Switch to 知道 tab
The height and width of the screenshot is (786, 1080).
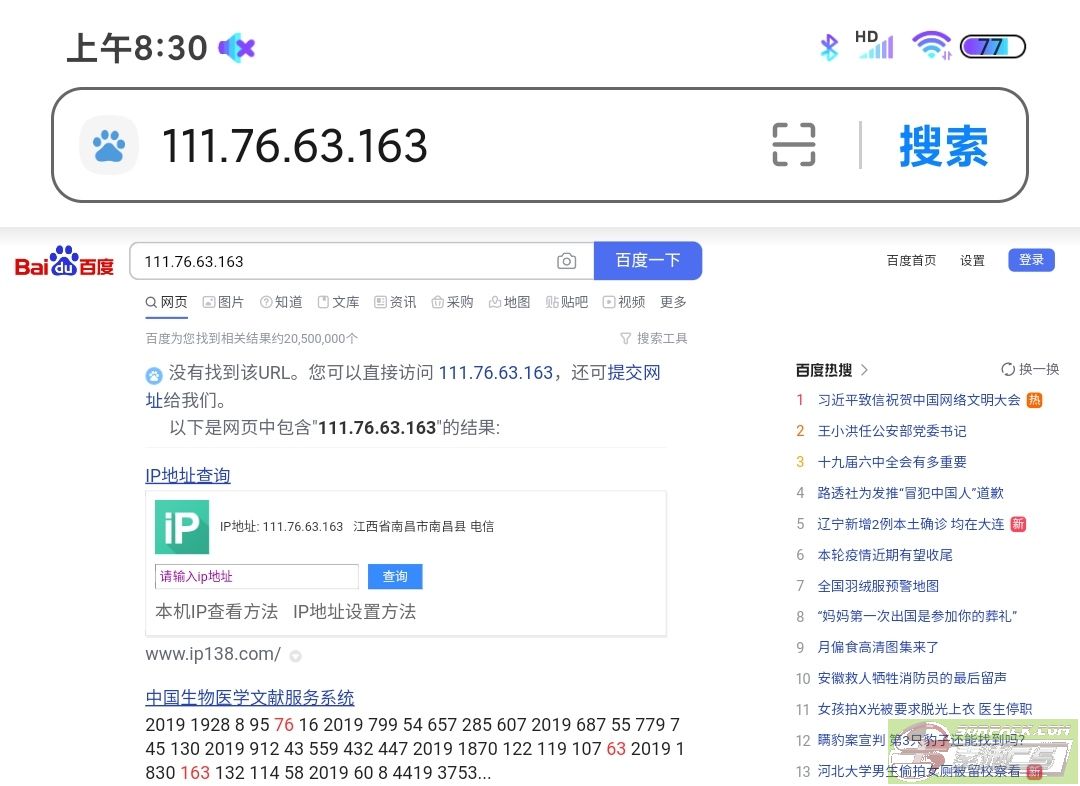(281, 302)
